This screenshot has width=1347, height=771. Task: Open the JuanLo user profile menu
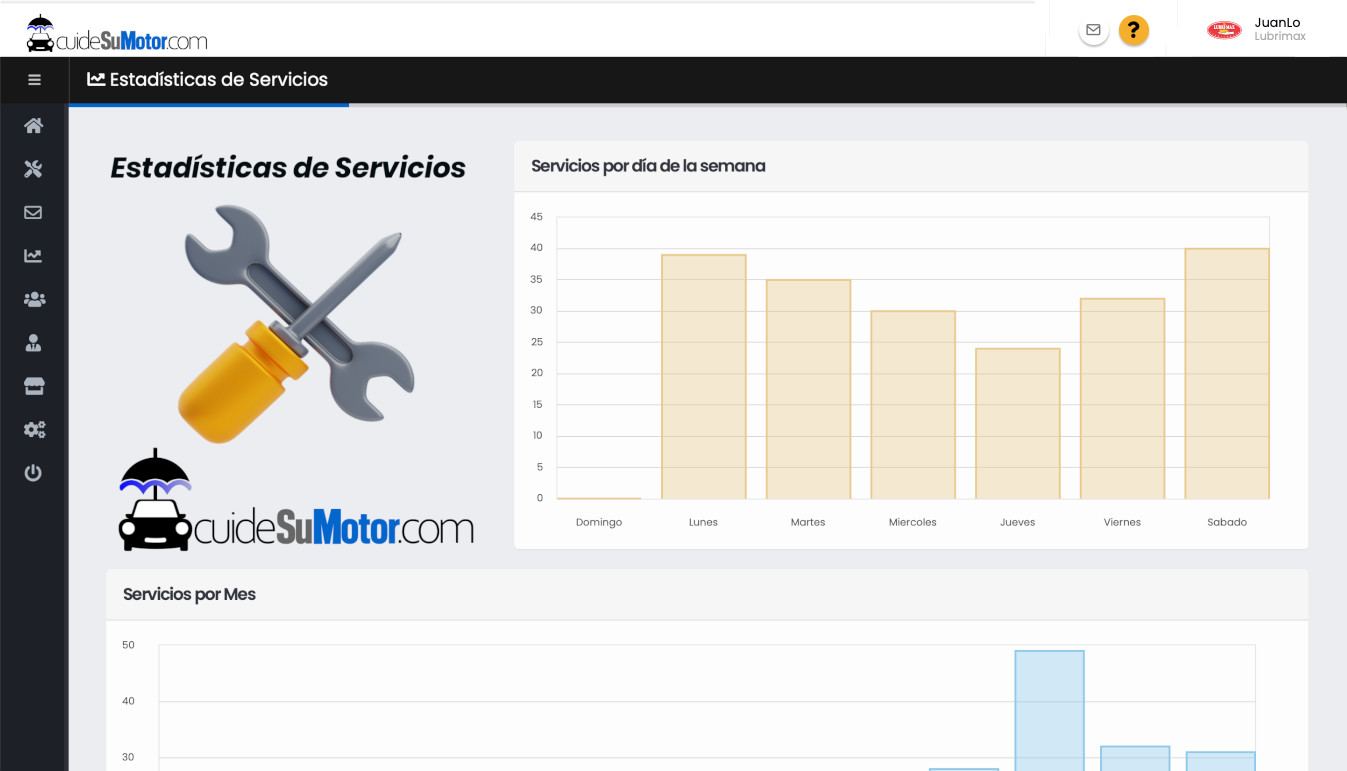click(x=1278, y=29)
